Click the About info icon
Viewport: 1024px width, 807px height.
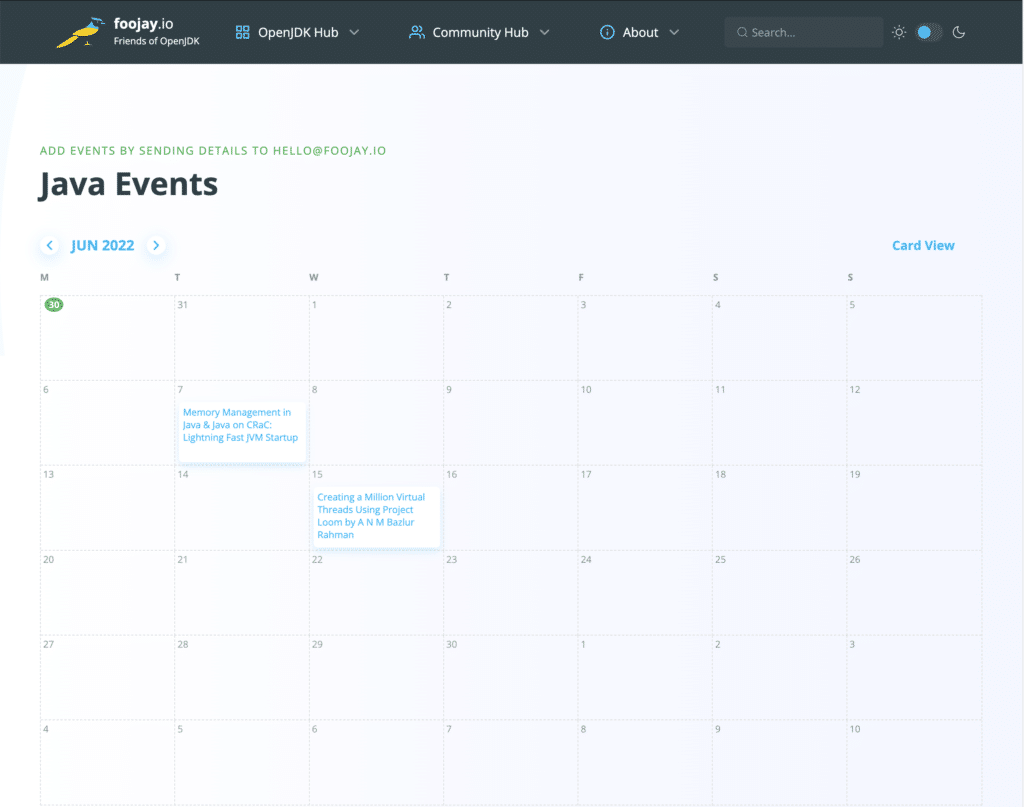pos(607,32)
